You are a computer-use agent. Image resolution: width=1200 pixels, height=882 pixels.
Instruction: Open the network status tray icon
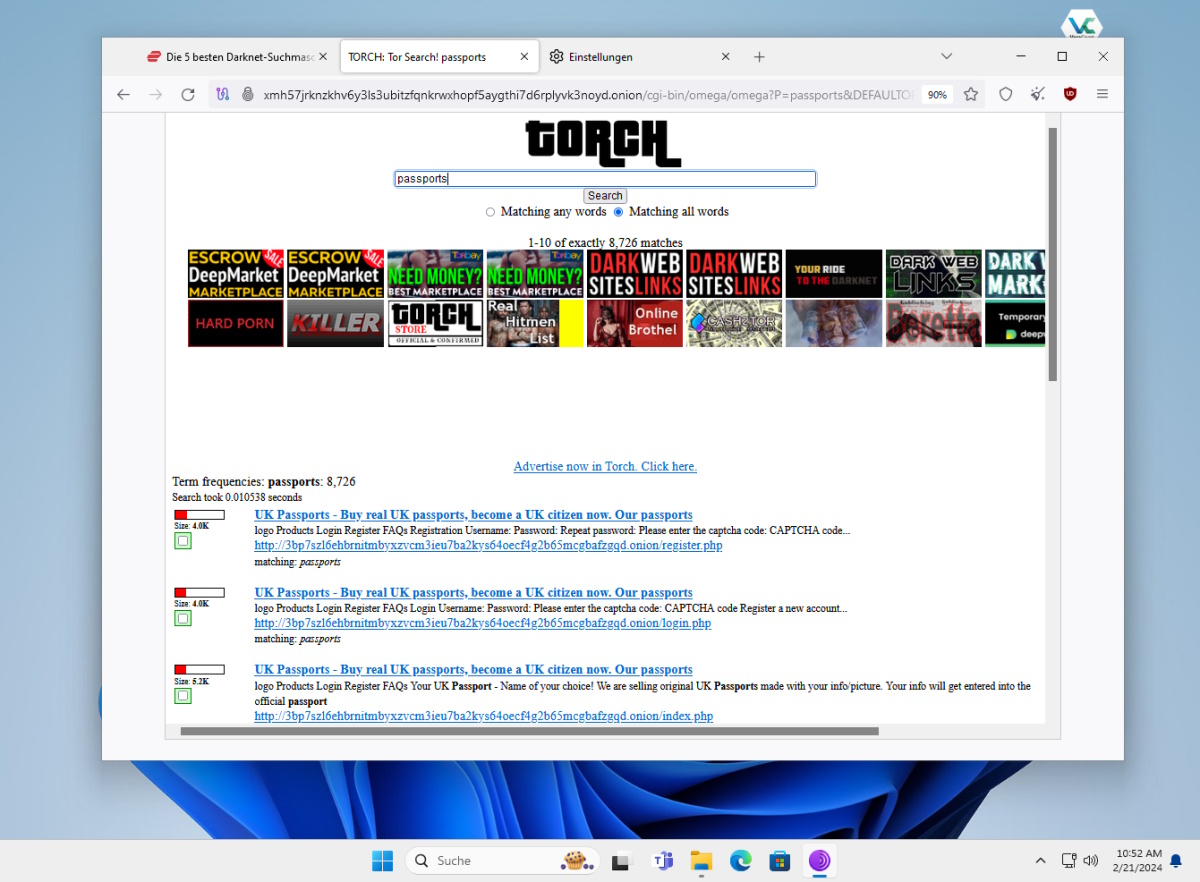1068,860
